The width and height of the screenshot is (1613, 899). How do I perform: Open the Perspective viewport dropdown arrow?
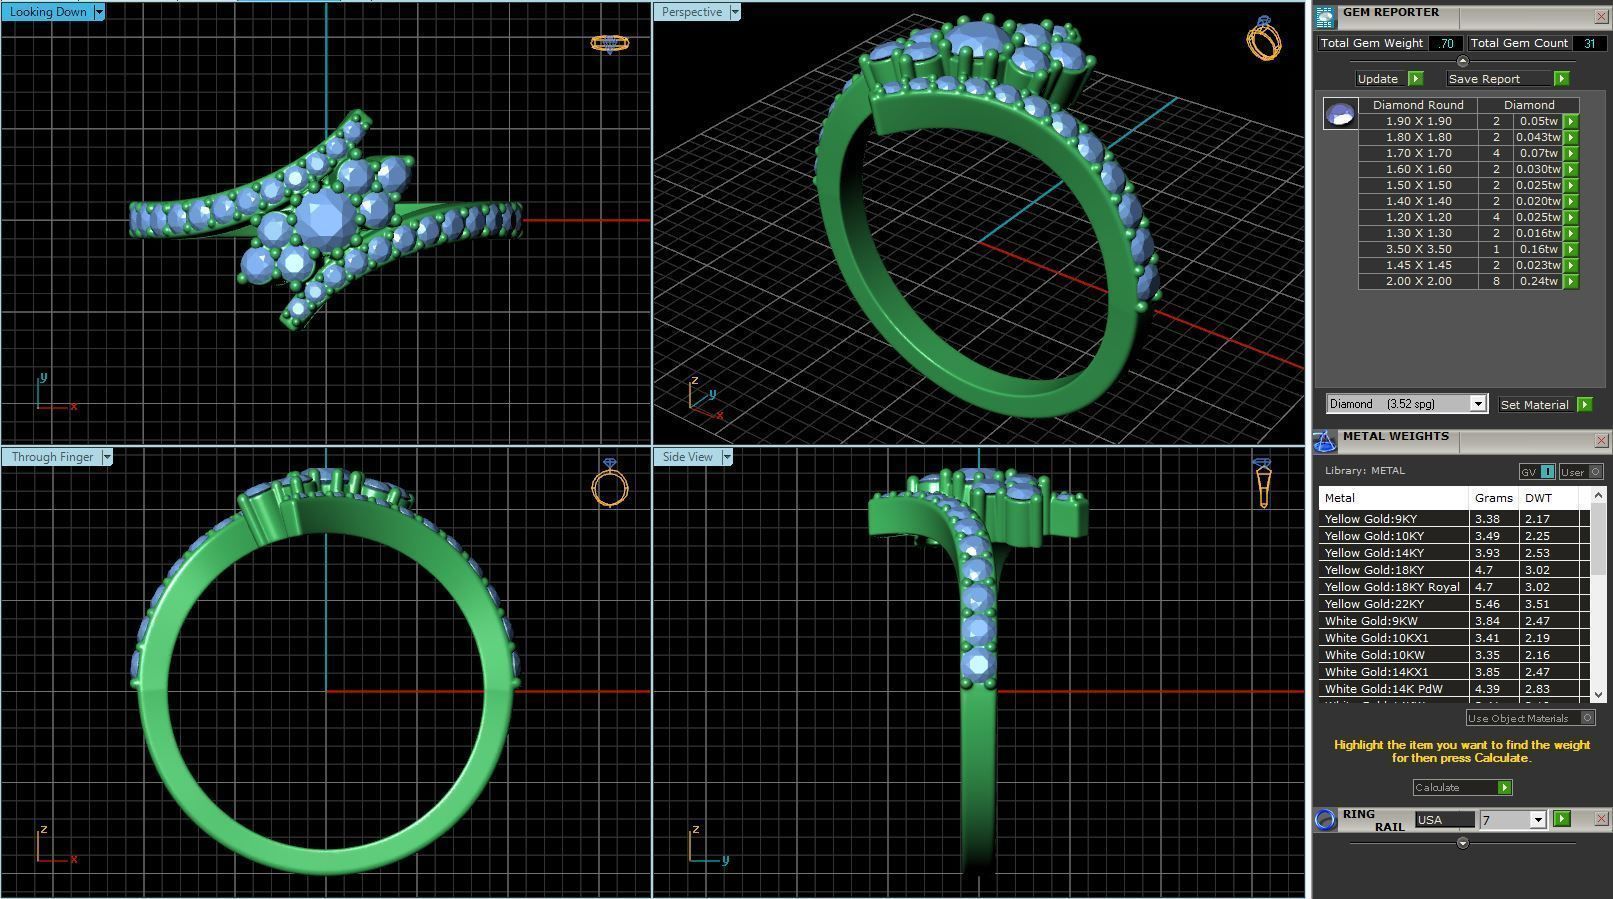click(735, 12)
